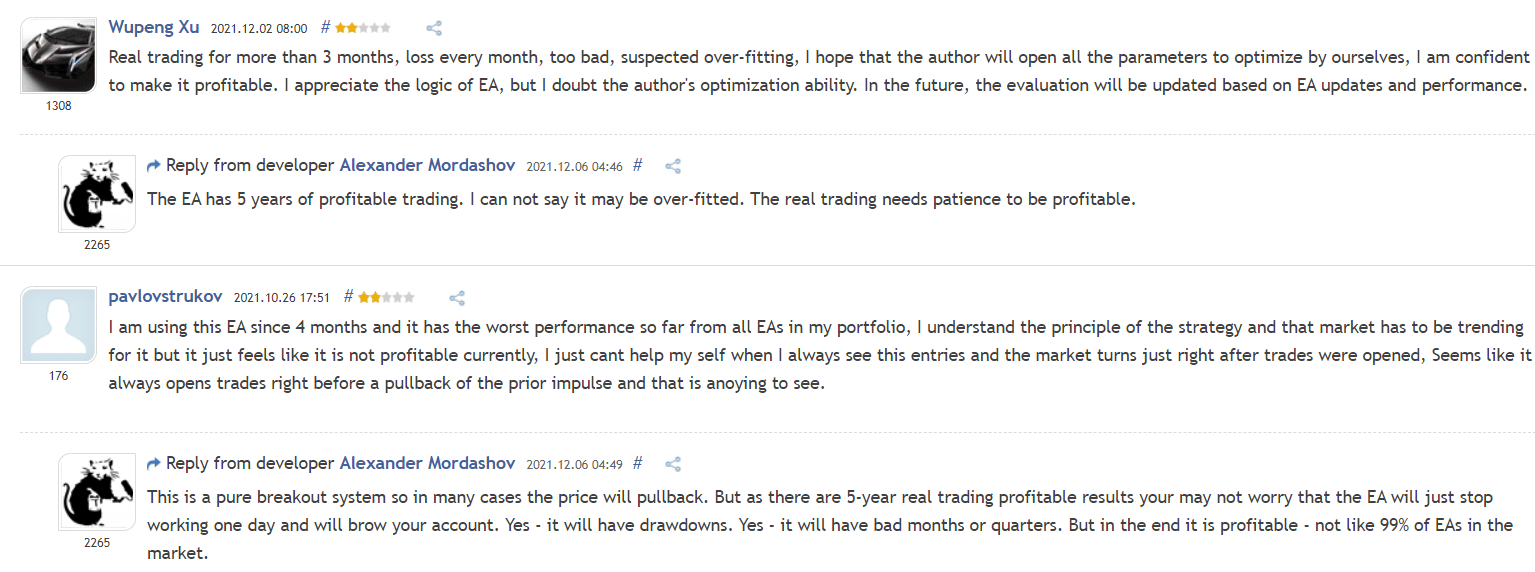The width and height of the screenshot is (1535, 572).
Task: Click the # permalink beside 2021.12.06 04:49
Action: click(x=638, y=463)
